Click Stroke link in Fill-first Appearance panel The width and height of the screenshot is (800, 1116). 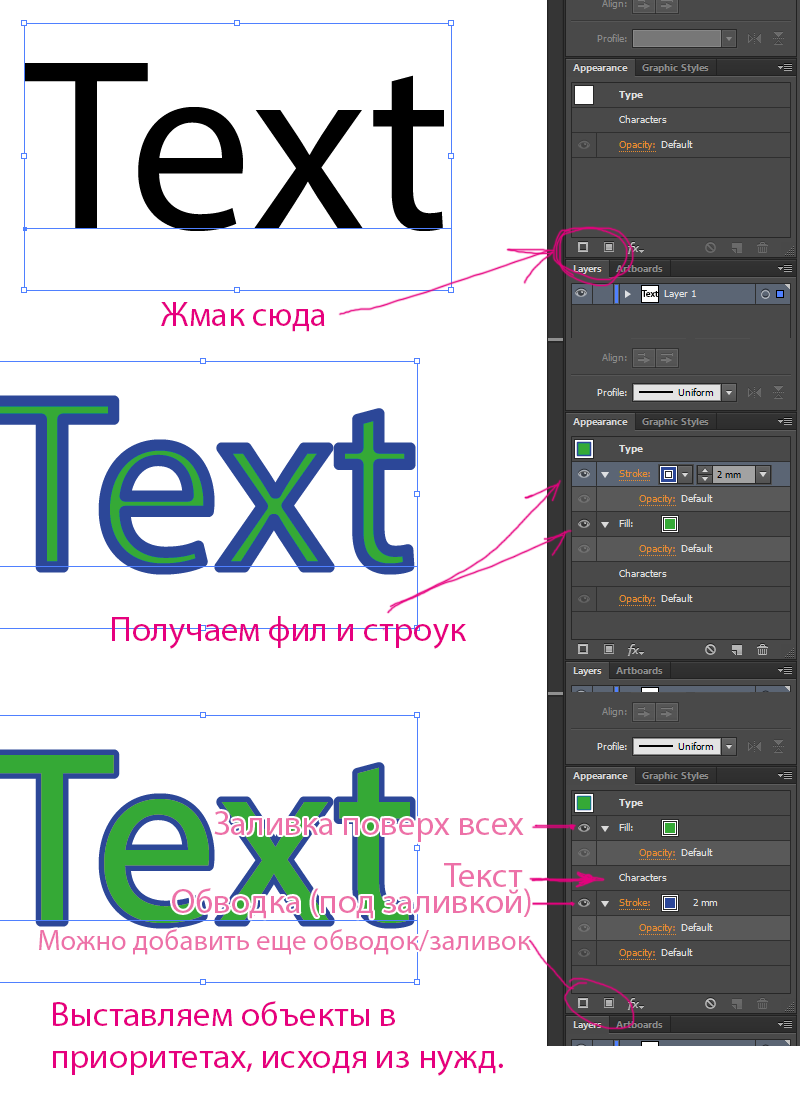coord(634,902)
